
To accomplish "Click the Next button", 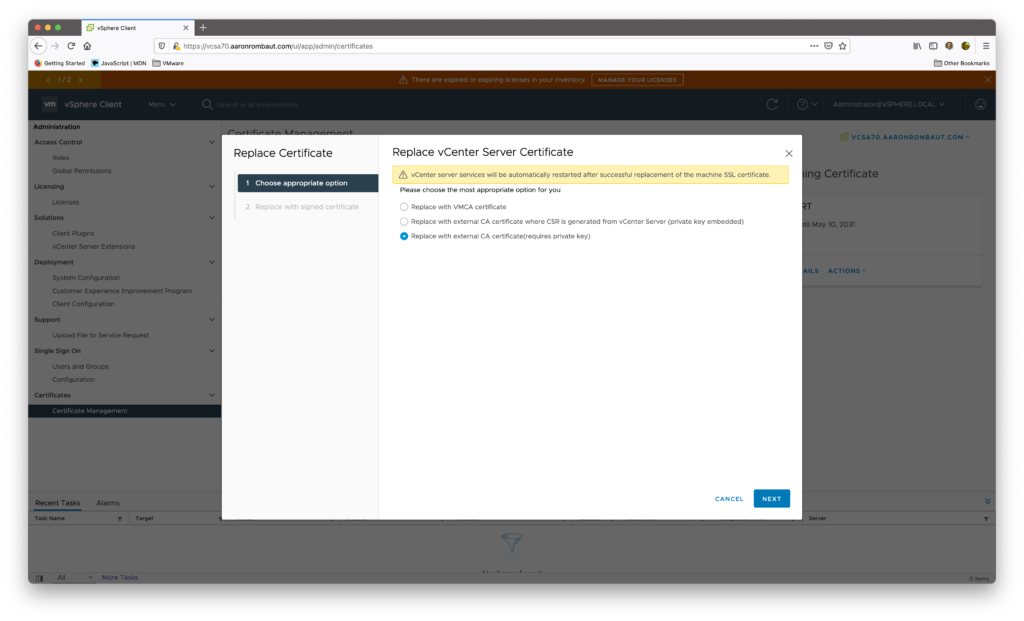I will (x=771, y=498).
